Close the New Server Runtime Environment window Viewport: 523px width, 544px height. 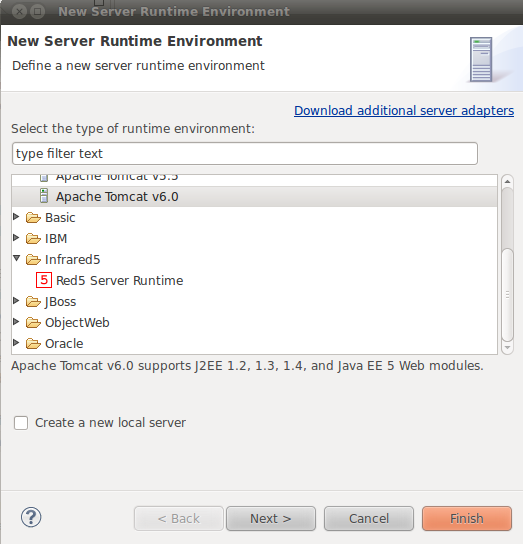pyautogui.click(x=19, y=12)
